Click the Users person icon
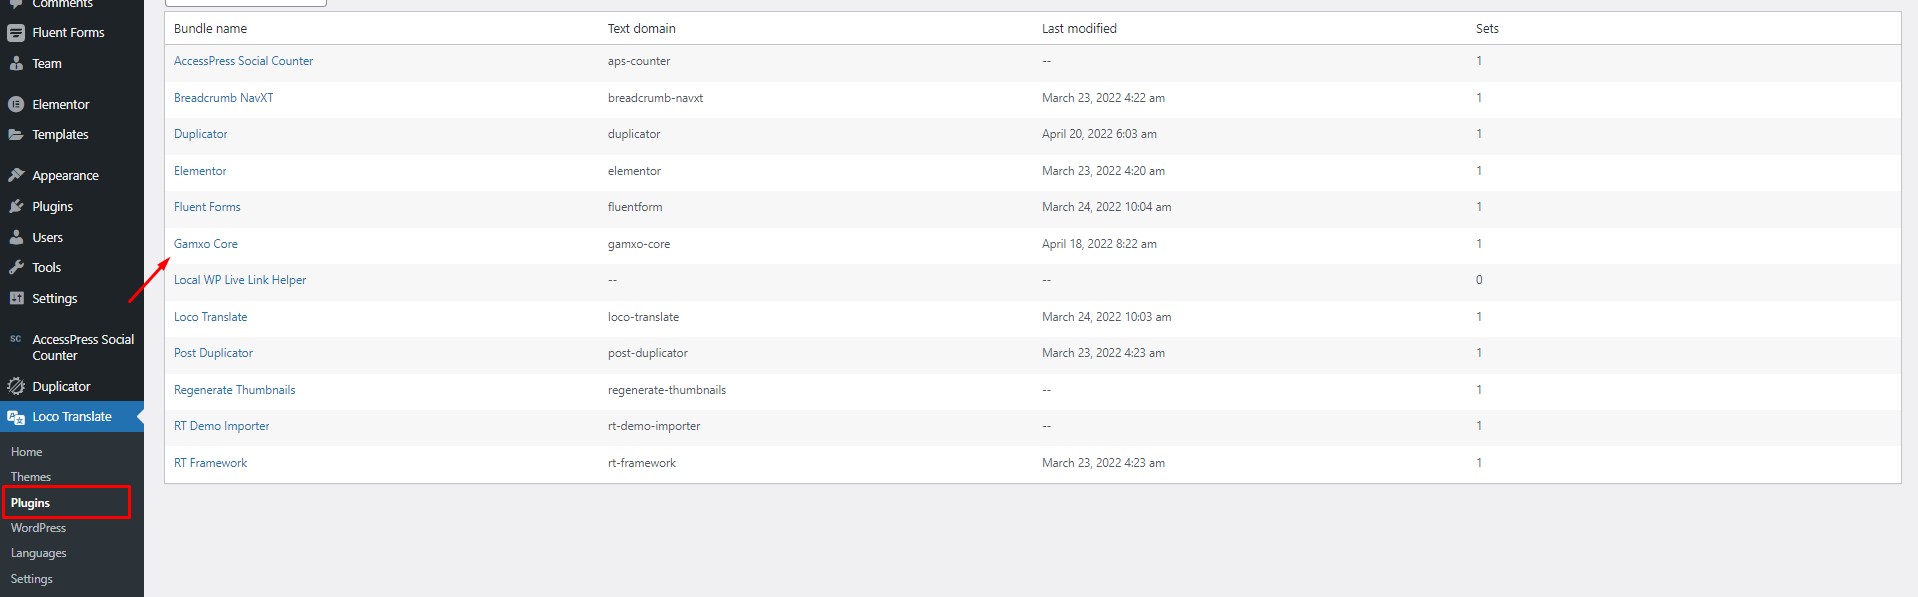This screenshot has height=597, width=1918. coord(16,237)
